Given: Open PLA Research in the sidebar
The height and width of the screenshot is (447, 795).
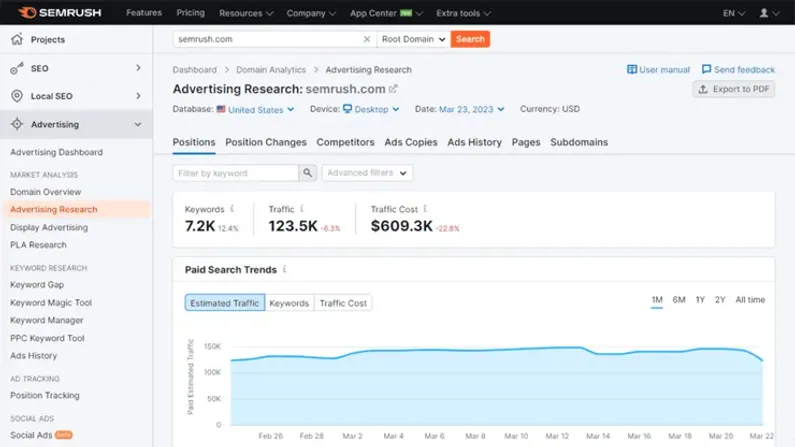Looking at the screenshot, I should 38,245.
